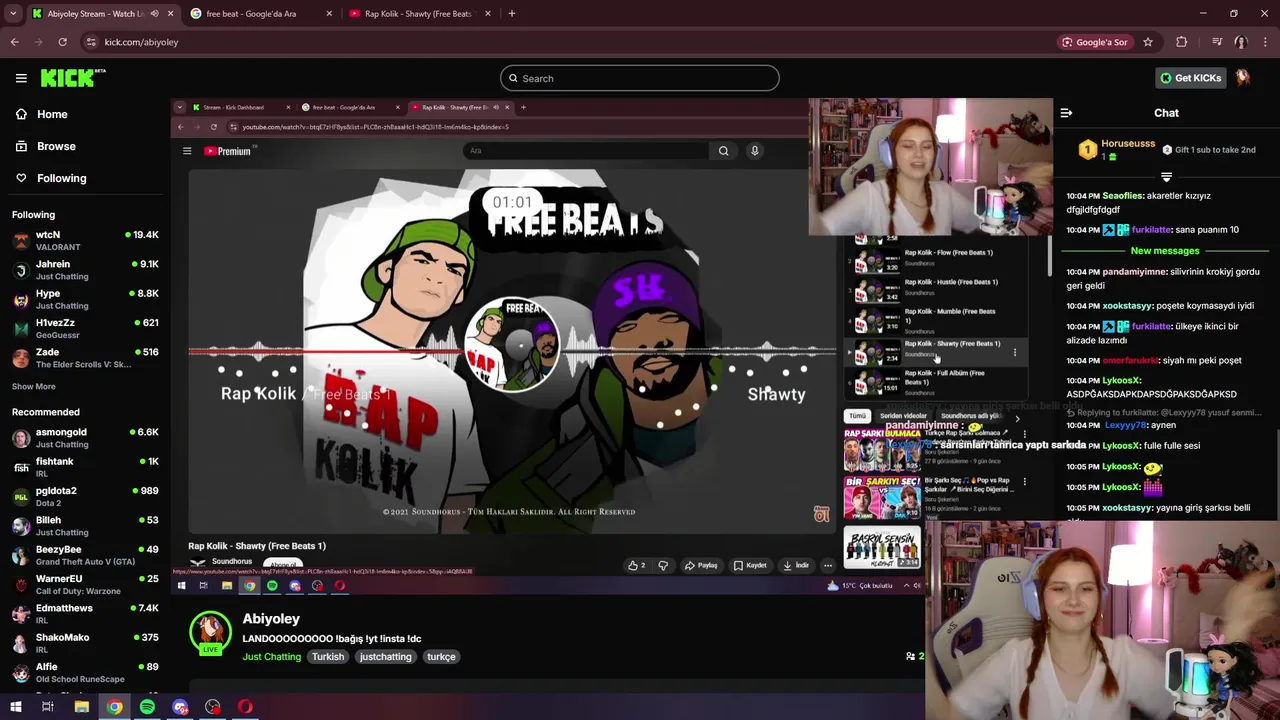The width and height of the screenshot is (1280, 720).
Task: Open Edmatthews in Recommended list
Action: click(x=85, y=614)
